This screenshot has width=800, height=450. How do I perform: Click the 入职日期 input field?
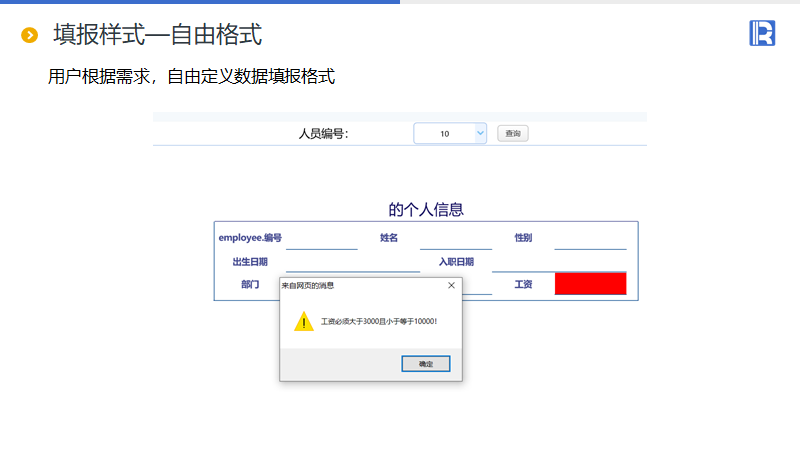tap(559, 262)
